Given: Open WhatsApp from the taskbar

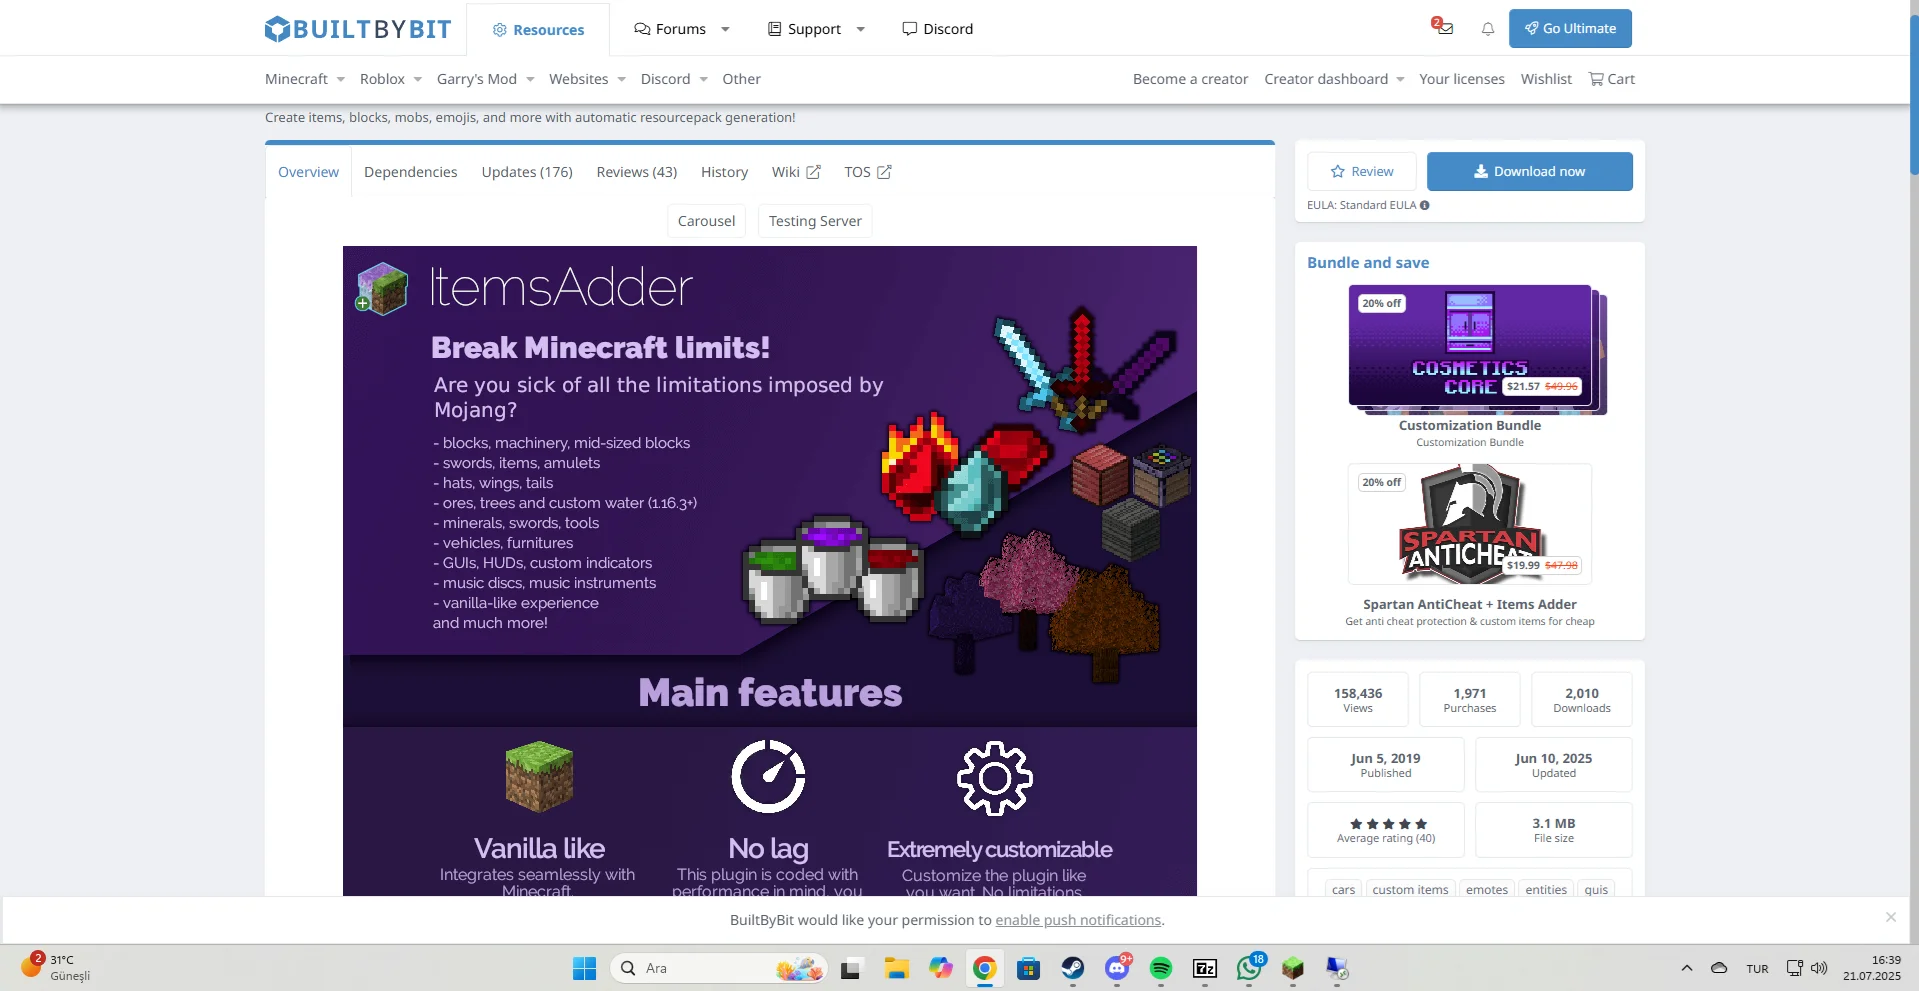Looking at the screenshot, I should coord(1249,968).
